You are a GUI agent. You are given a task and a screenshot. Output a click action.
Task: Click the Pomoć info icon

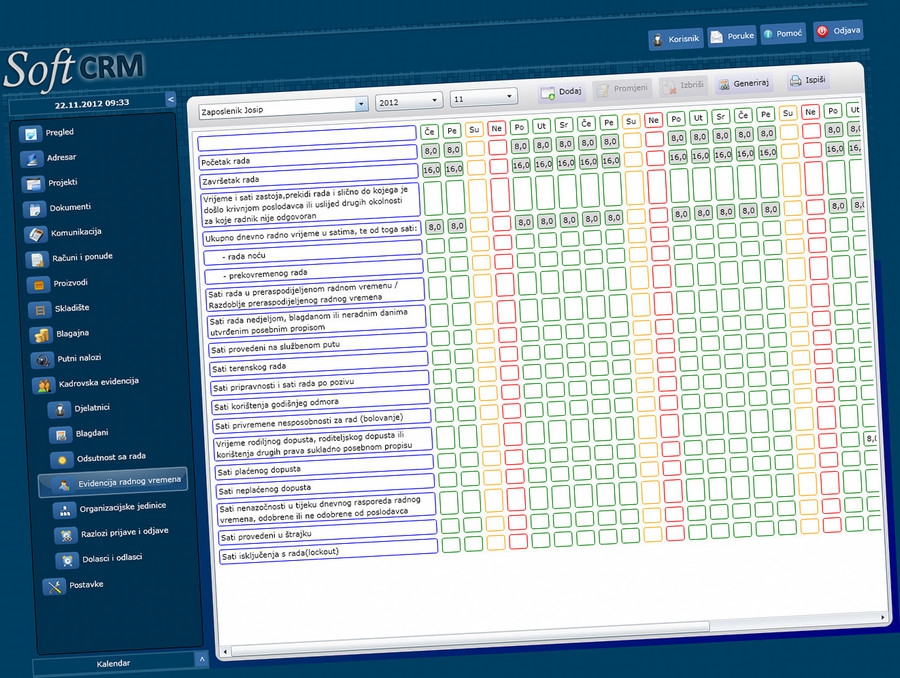coord(768,34)
